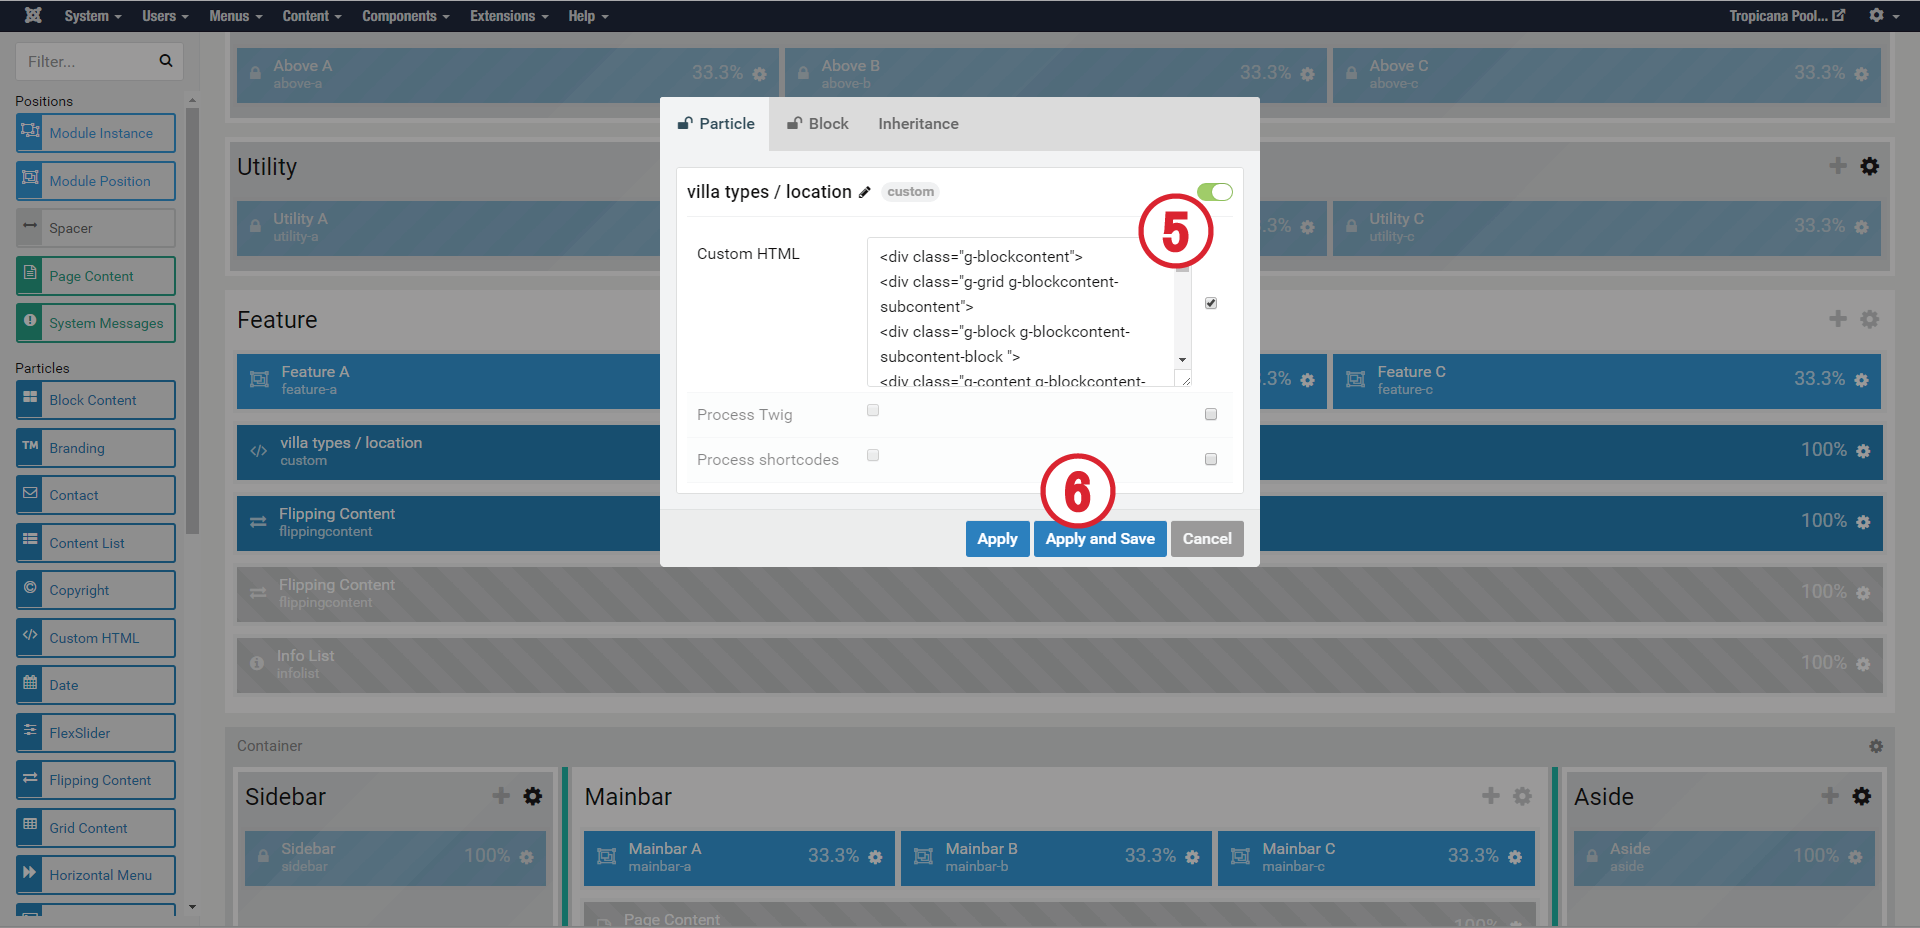Open Tropicana Pool site link
This screenshot has height=928, width=1920.
1787,16
